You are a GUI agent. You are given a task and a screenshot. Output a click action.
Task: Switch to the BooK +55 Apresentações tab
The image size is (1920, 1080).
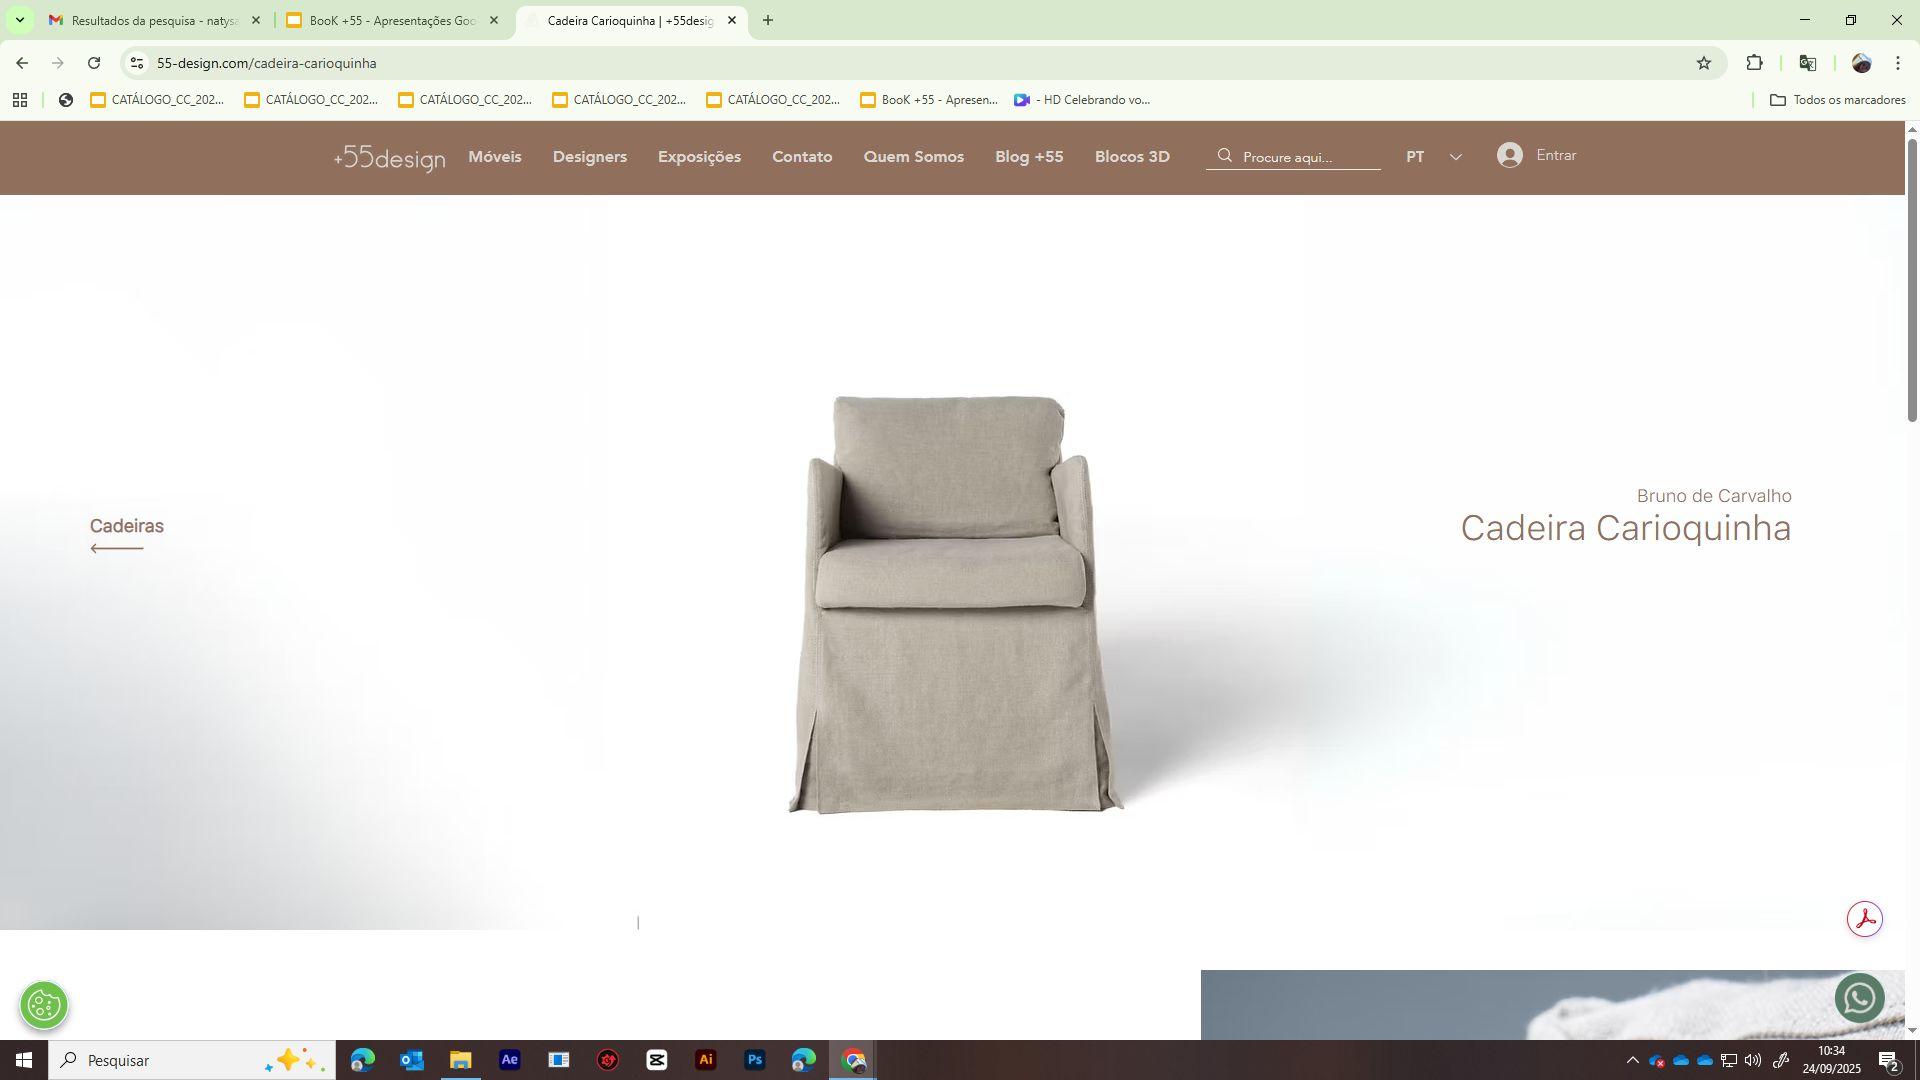click(x=392, y=20)
